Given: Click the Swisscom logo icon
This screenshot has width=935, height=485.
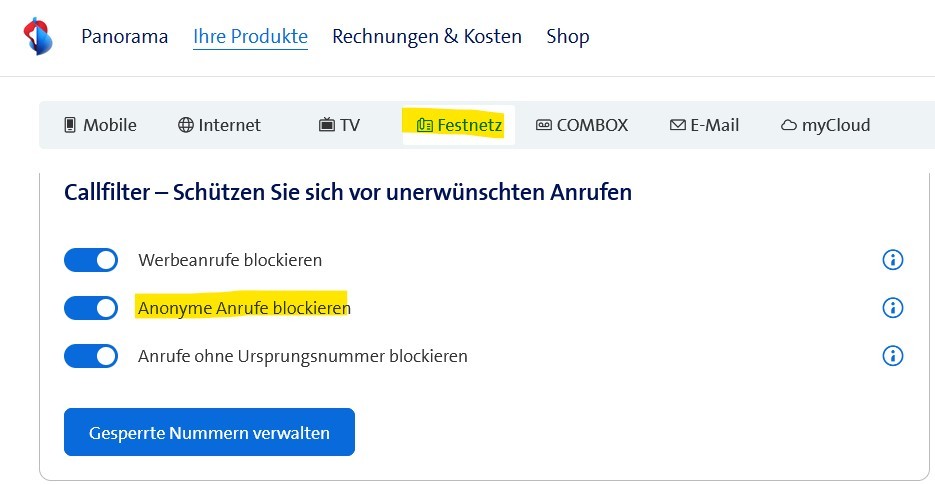Looking at the screenshot, I should click(x=37, y=37).
